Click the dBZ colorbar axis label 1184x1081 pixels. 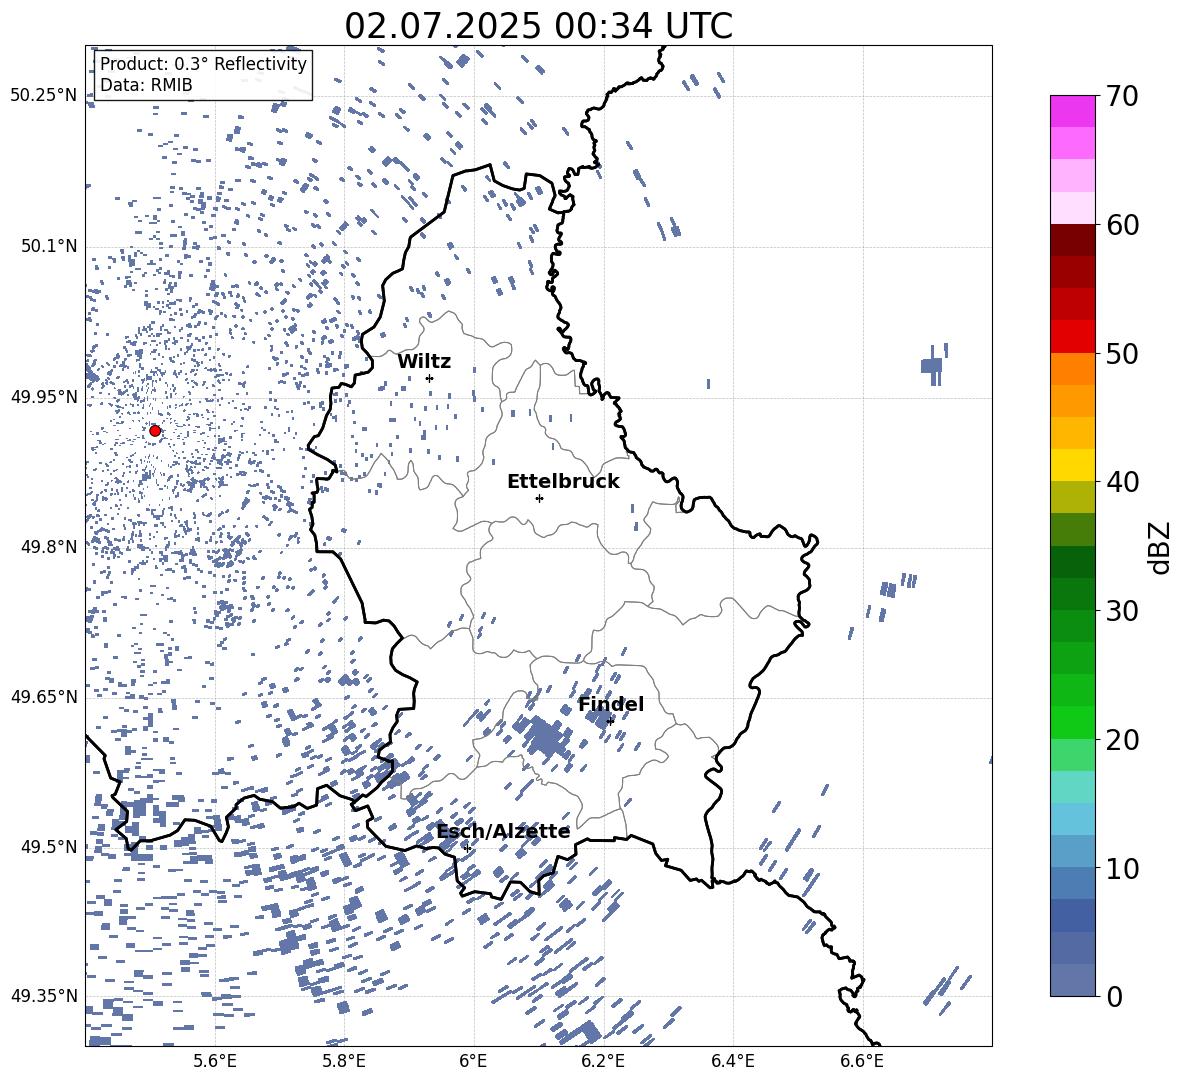(x=1161, y=547)
